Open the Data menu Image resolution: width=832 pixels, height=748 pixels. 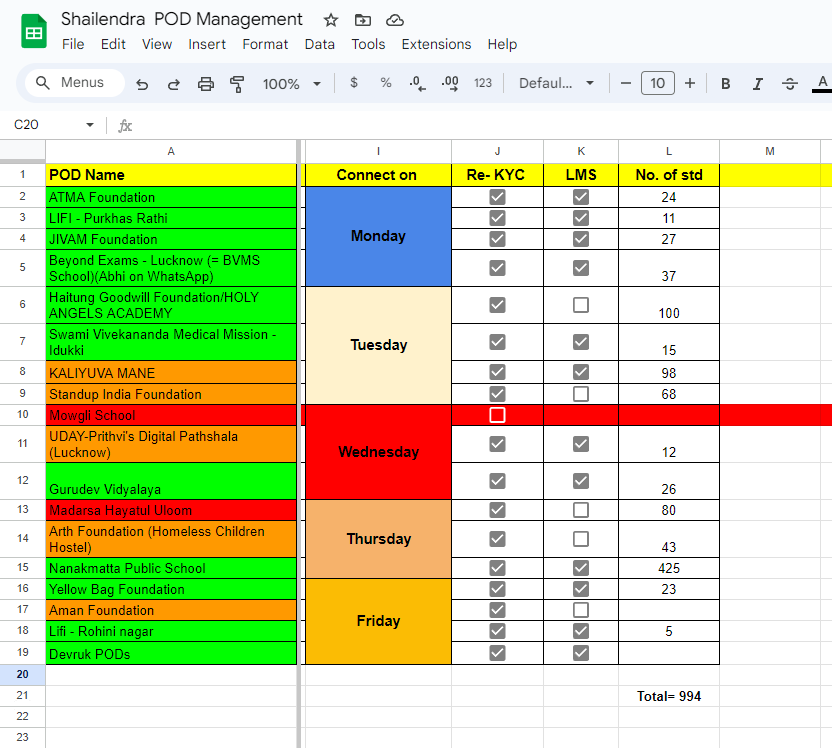319,44
